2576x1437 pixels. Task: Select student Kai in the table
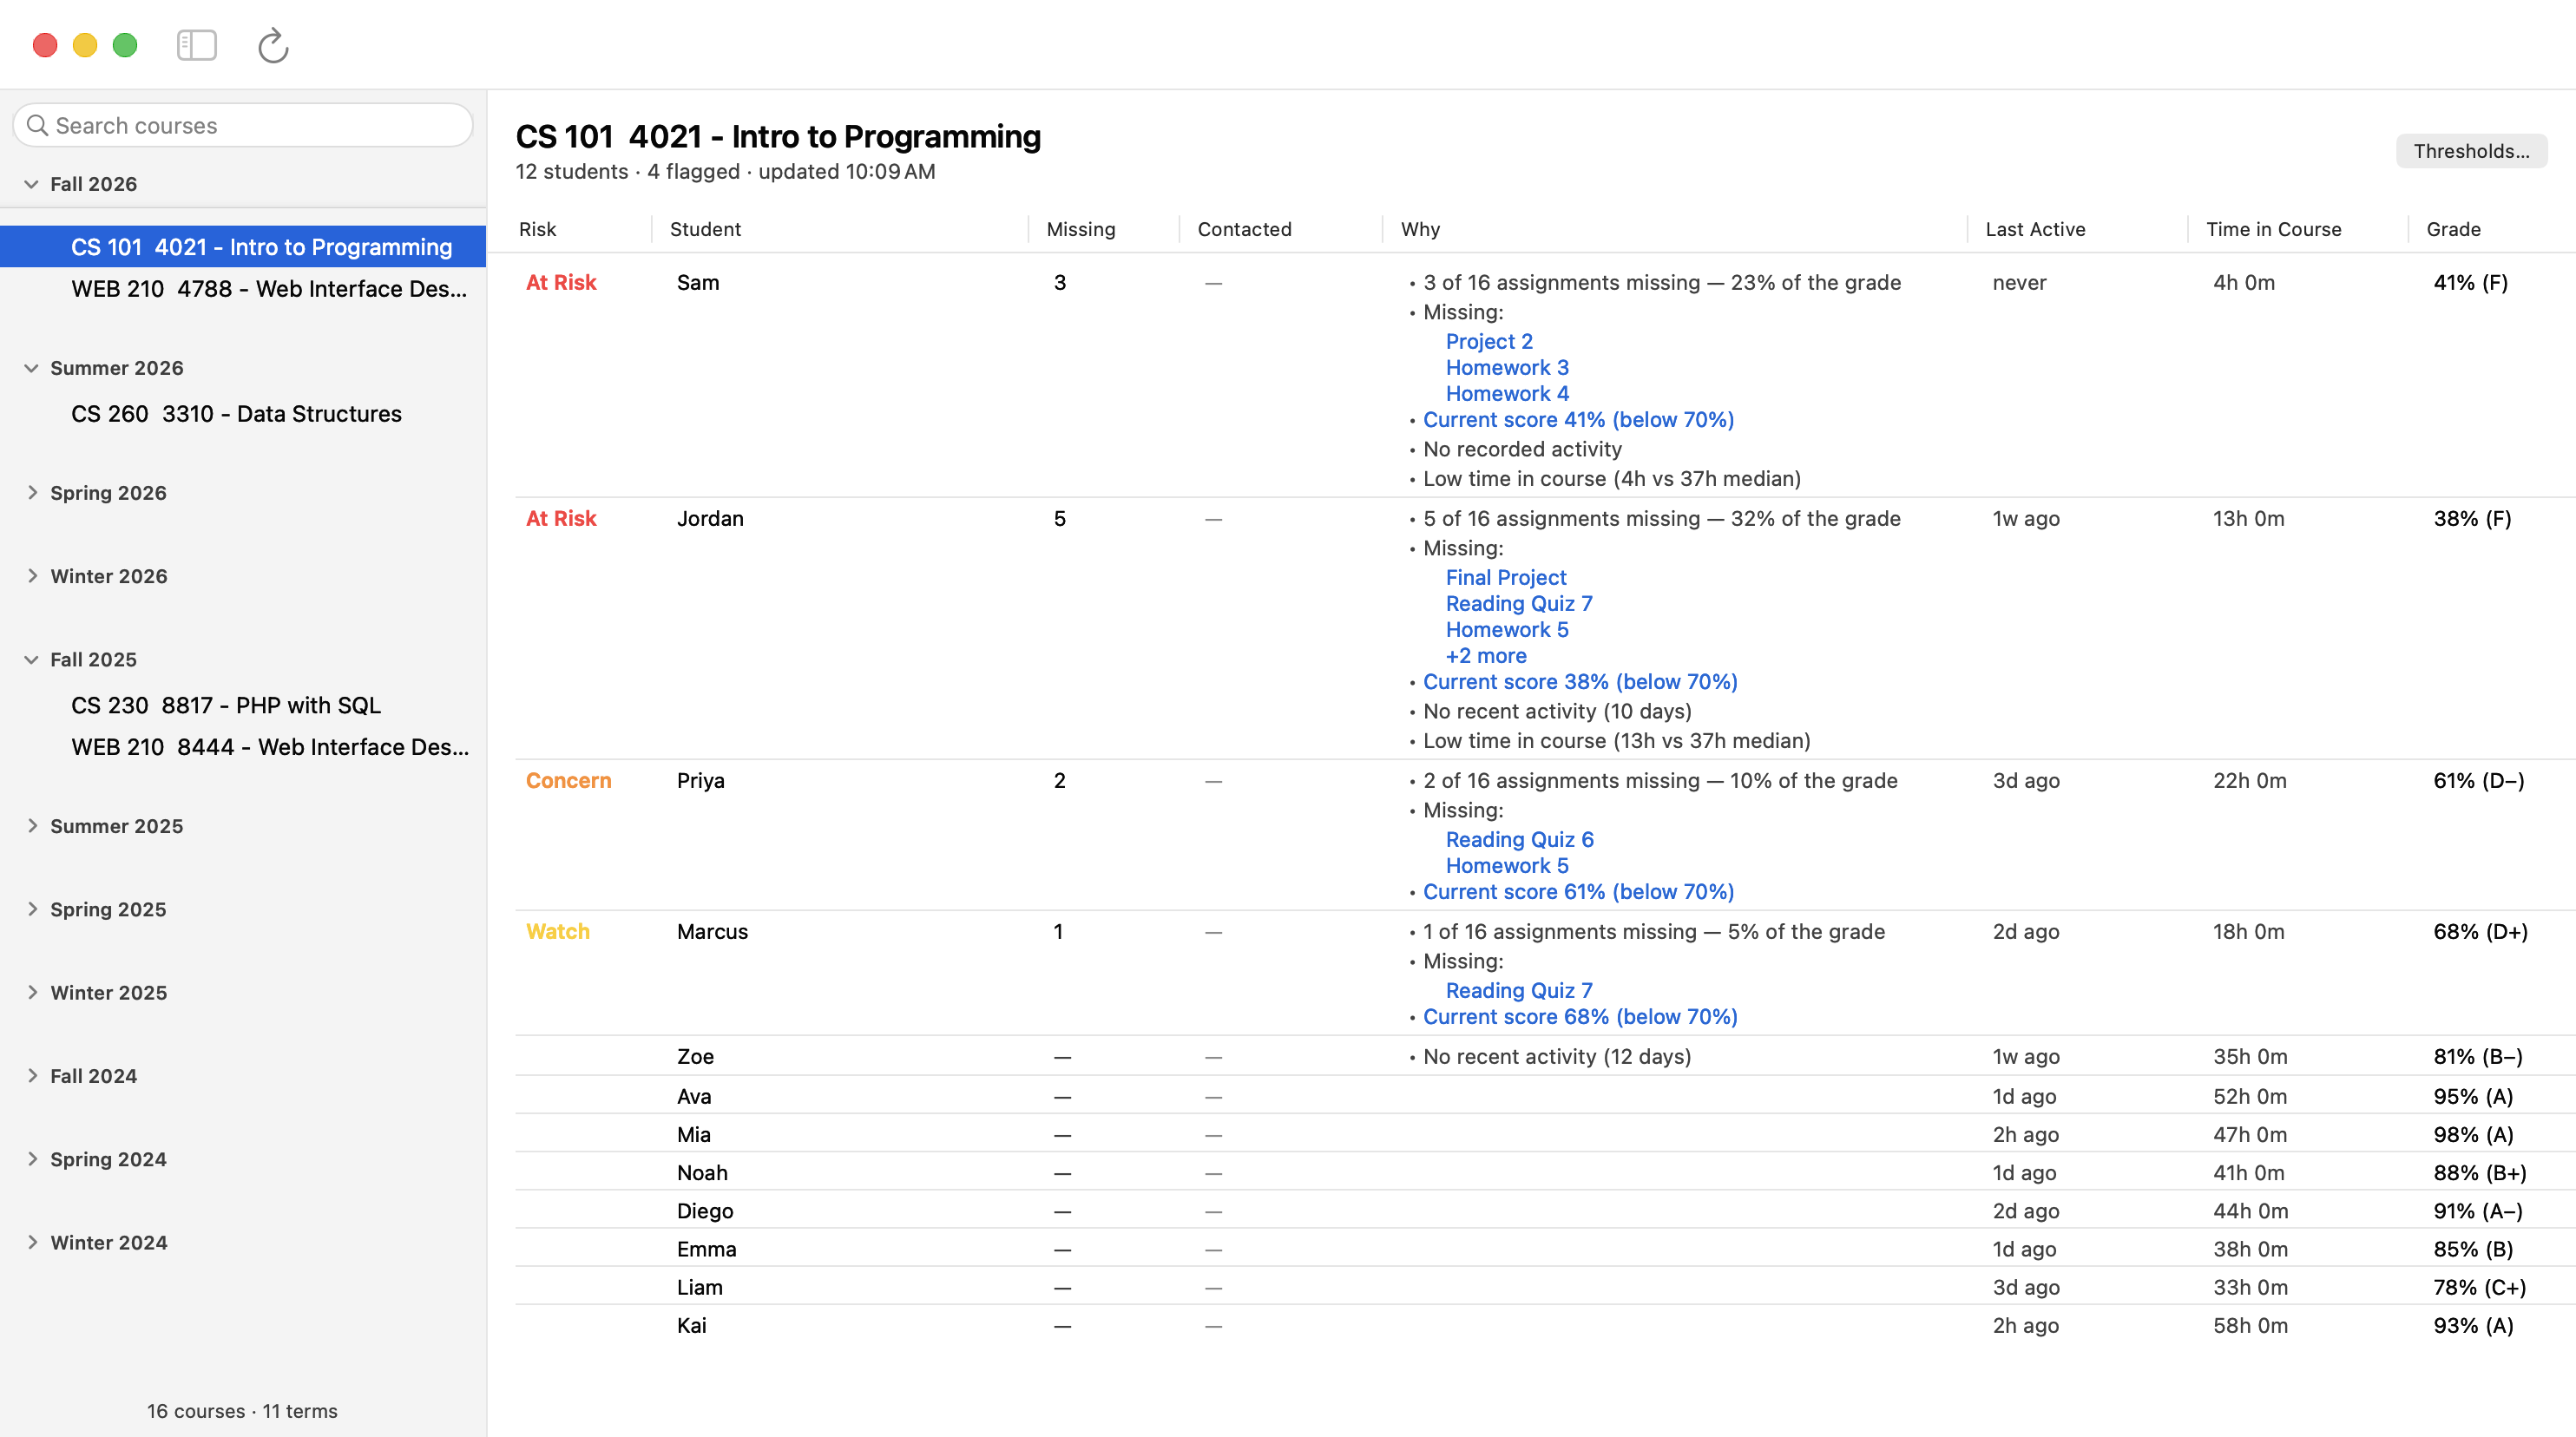pos(691,1326)
